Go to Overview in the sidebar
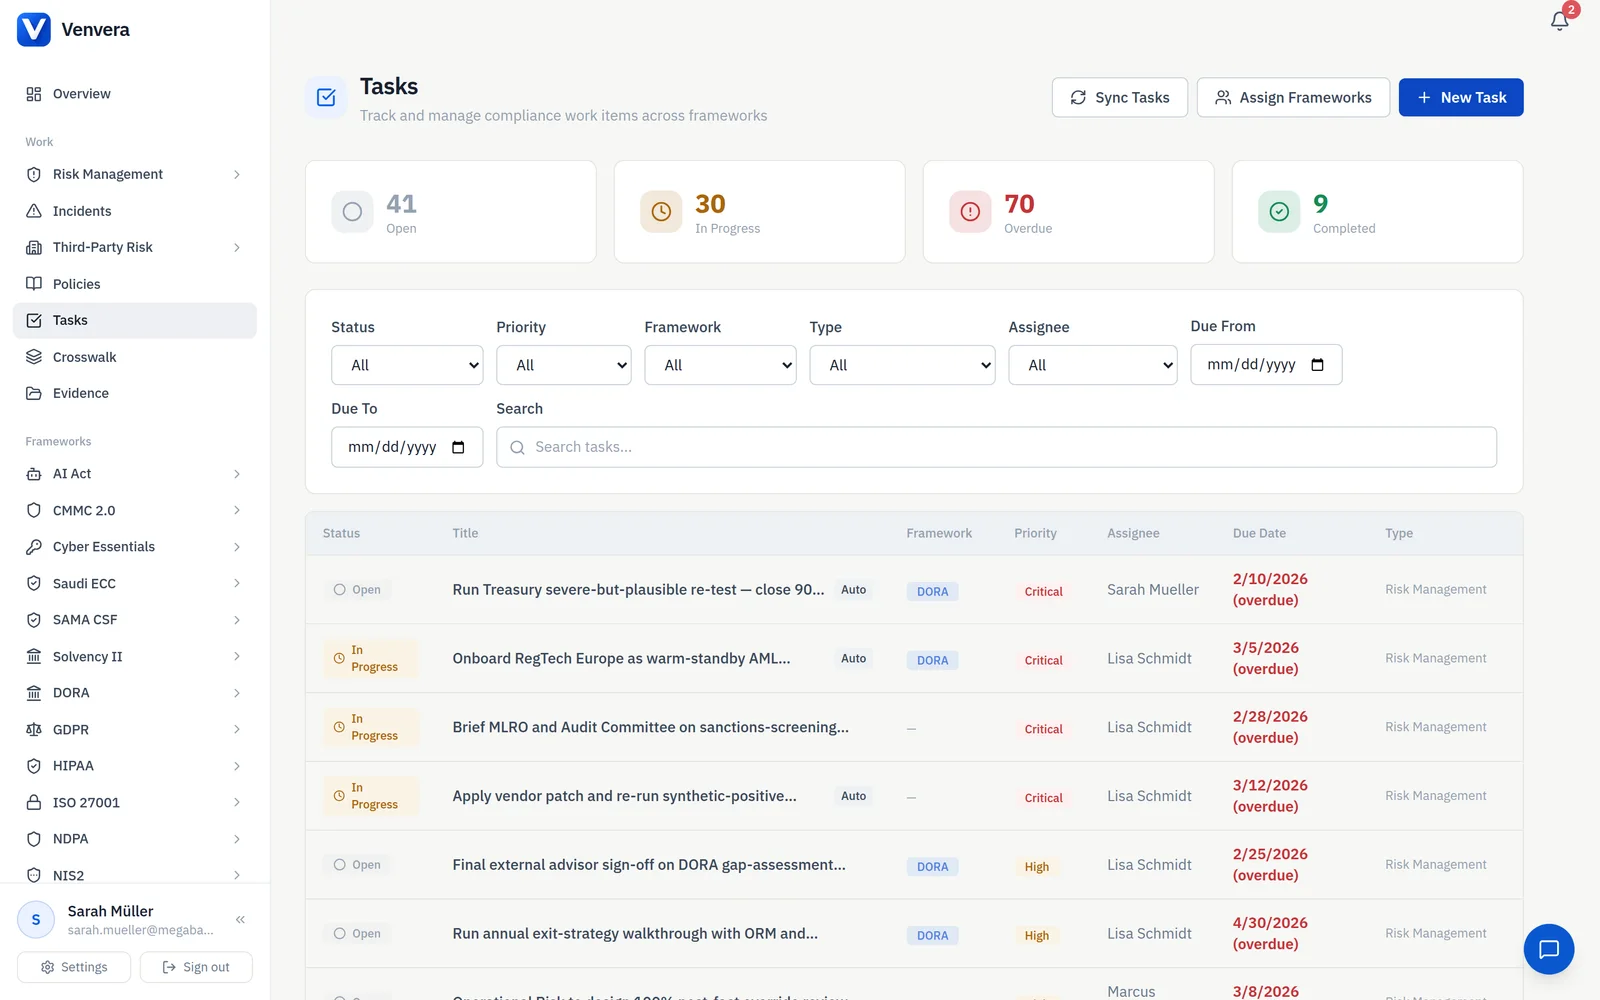Screen dimensions: 1600x1000 pos(135,94)
